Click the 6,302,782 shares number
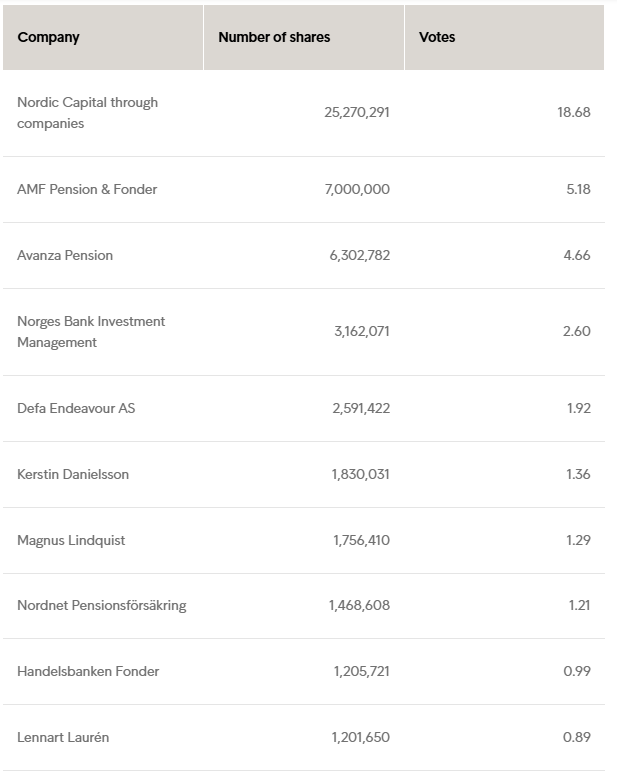Image resolution: width=617 pixels, height=779 pixels. point(359,255)
